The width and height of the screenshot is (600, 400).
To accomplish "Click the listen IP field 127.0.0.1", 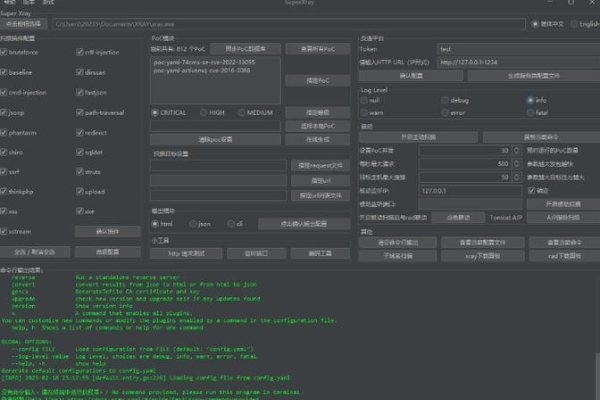I will [471, 191].
